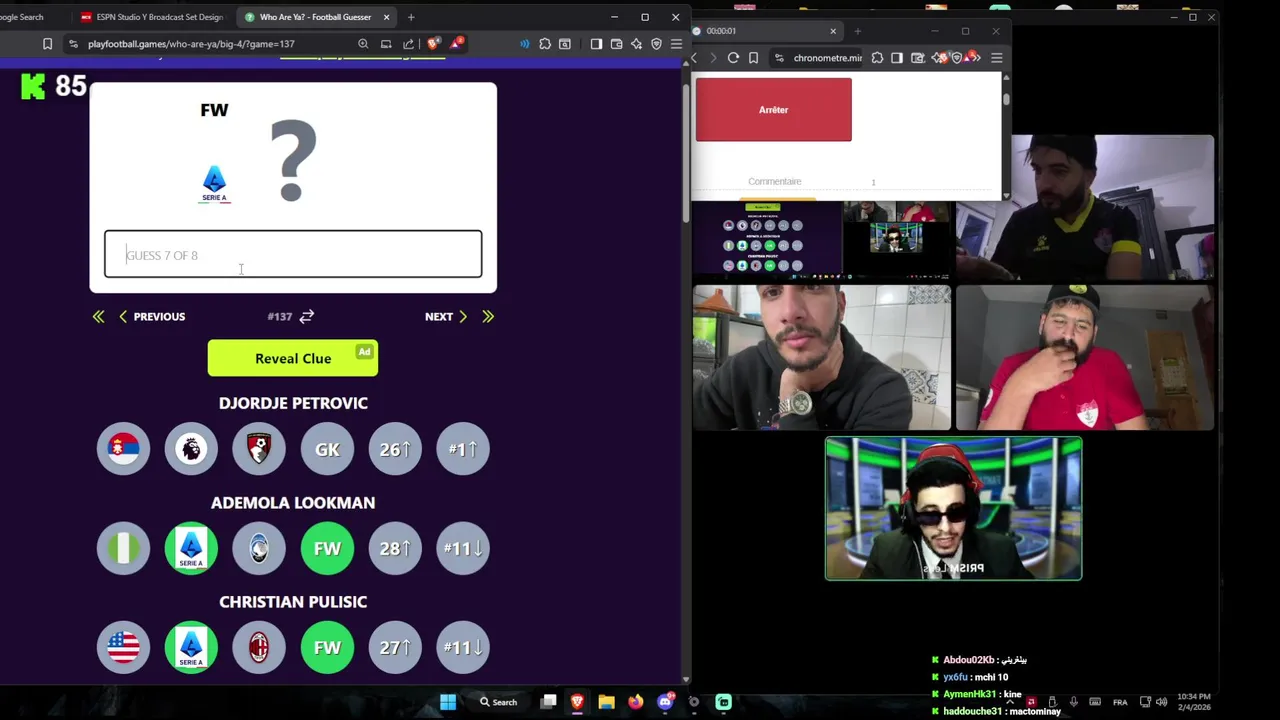The height and width of the screenshot is (720, 1280).
Task: Click Serbia flag in Petrovic row
Action: (123, 449)
